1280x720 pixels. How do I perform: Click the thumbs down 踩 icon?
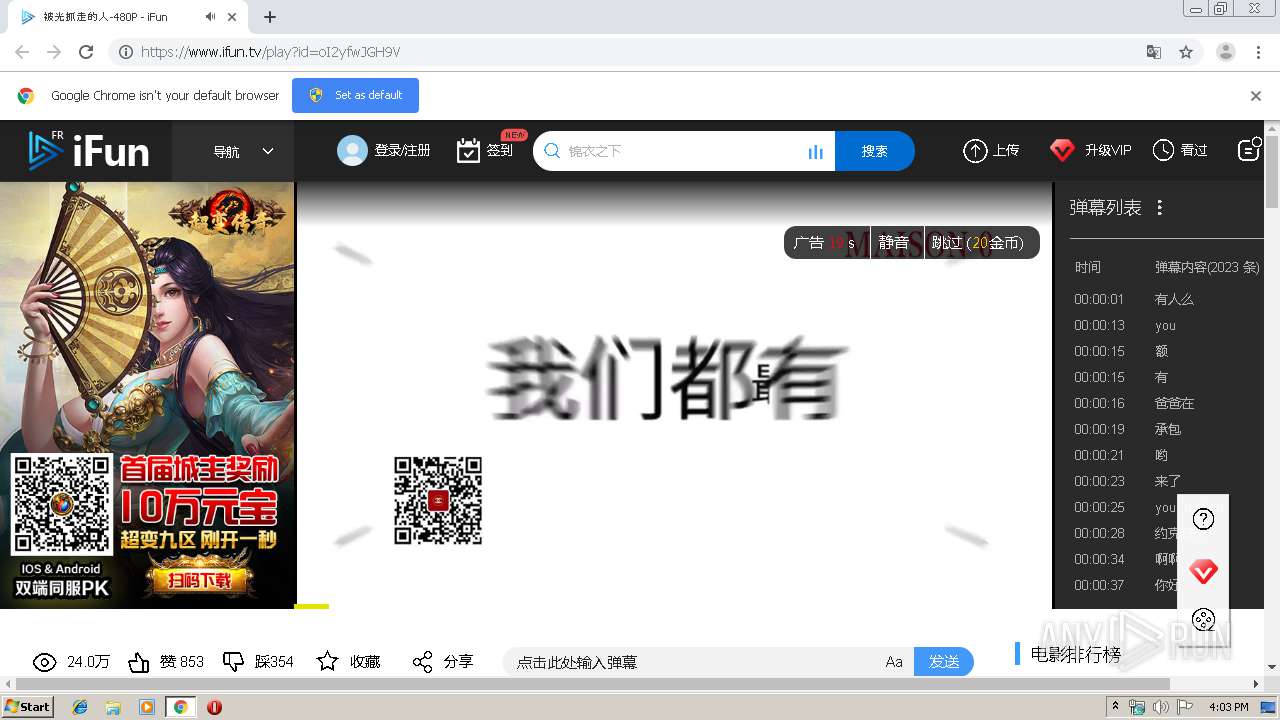click(233, 662)
